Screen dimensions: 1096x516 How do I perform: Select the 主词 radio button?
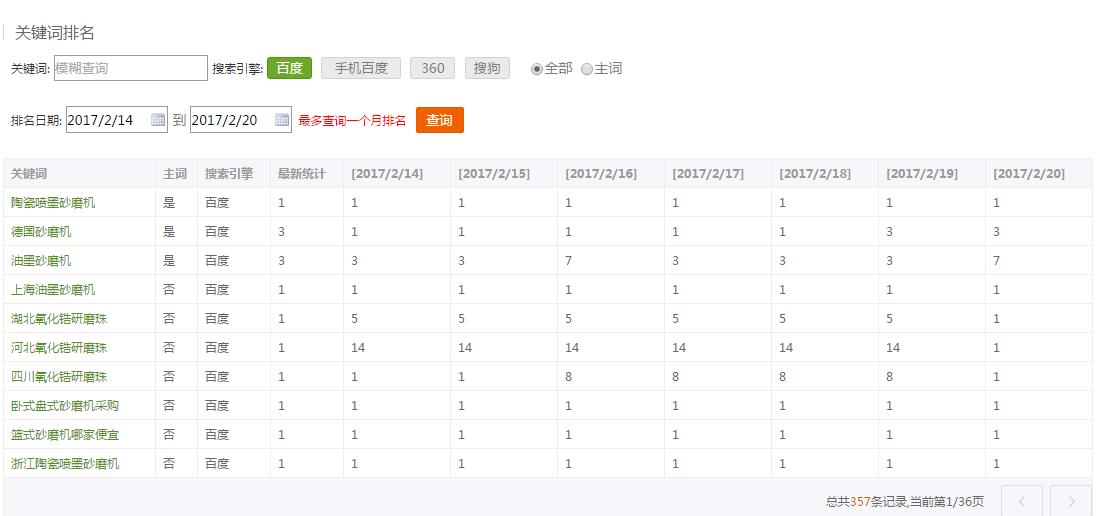tap(587, 69)
